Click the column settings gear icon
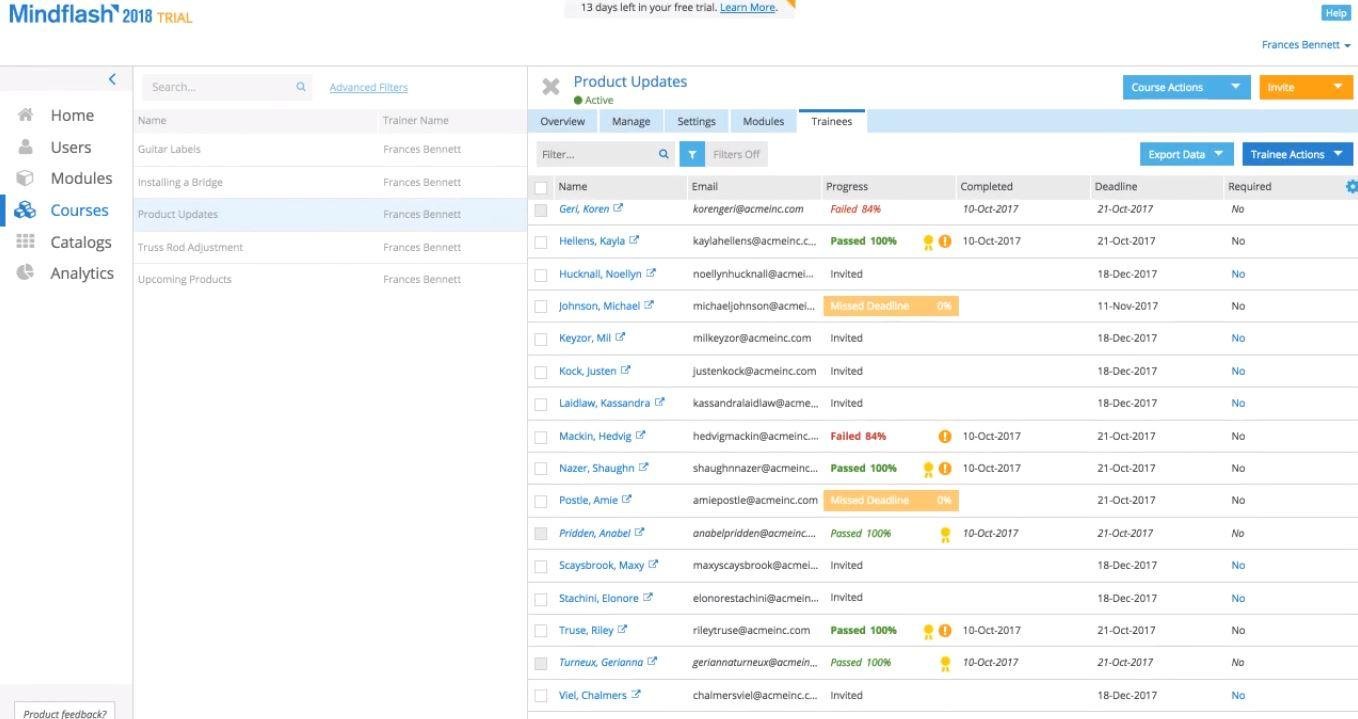The height and width of the screenshot is (719, 1358). coord(1352,186)
